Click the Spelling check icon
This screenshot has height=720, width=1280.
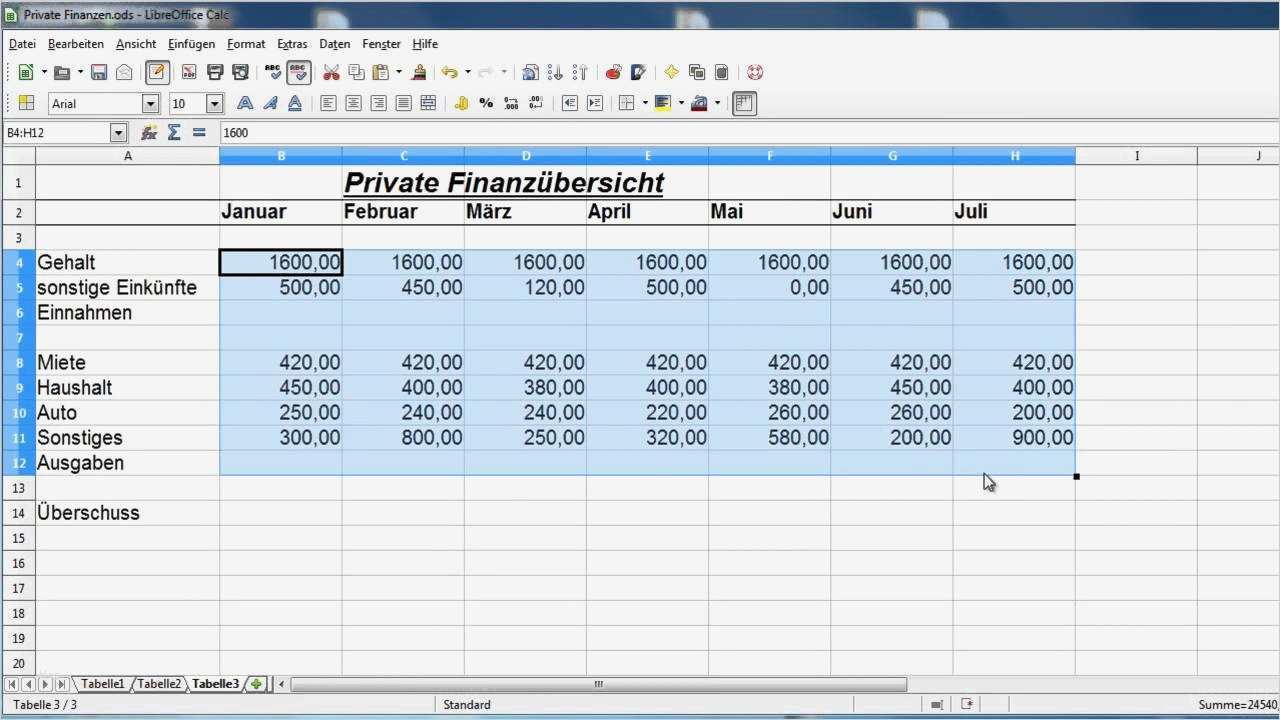click(272, 72)
